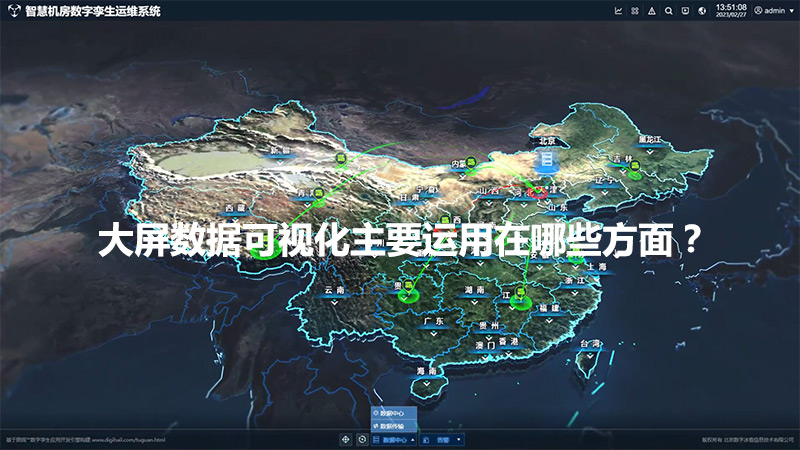Click the chevron under 广东 label
Image resolution: width=800 pixels, height=450 pixels.
pyautogui.click(x=433, y=334)
